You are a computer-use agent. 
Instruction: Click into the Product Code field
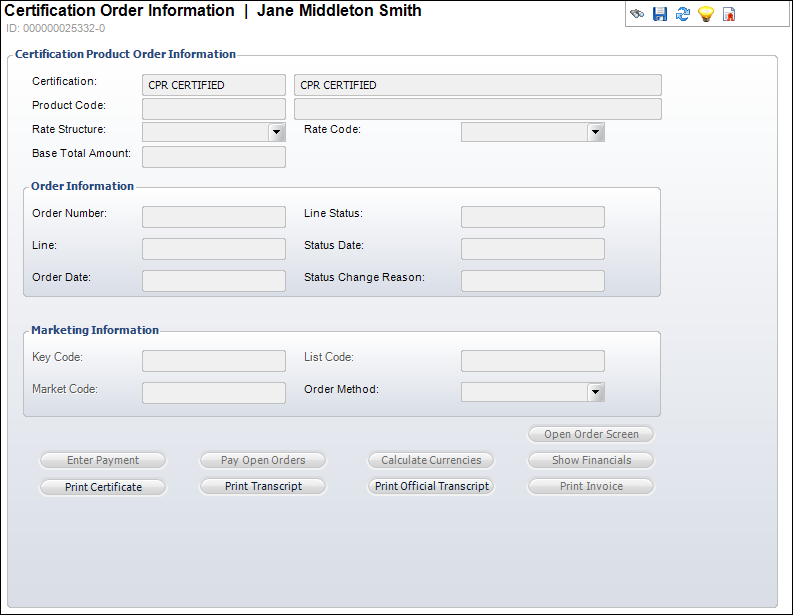click(214, 109)
